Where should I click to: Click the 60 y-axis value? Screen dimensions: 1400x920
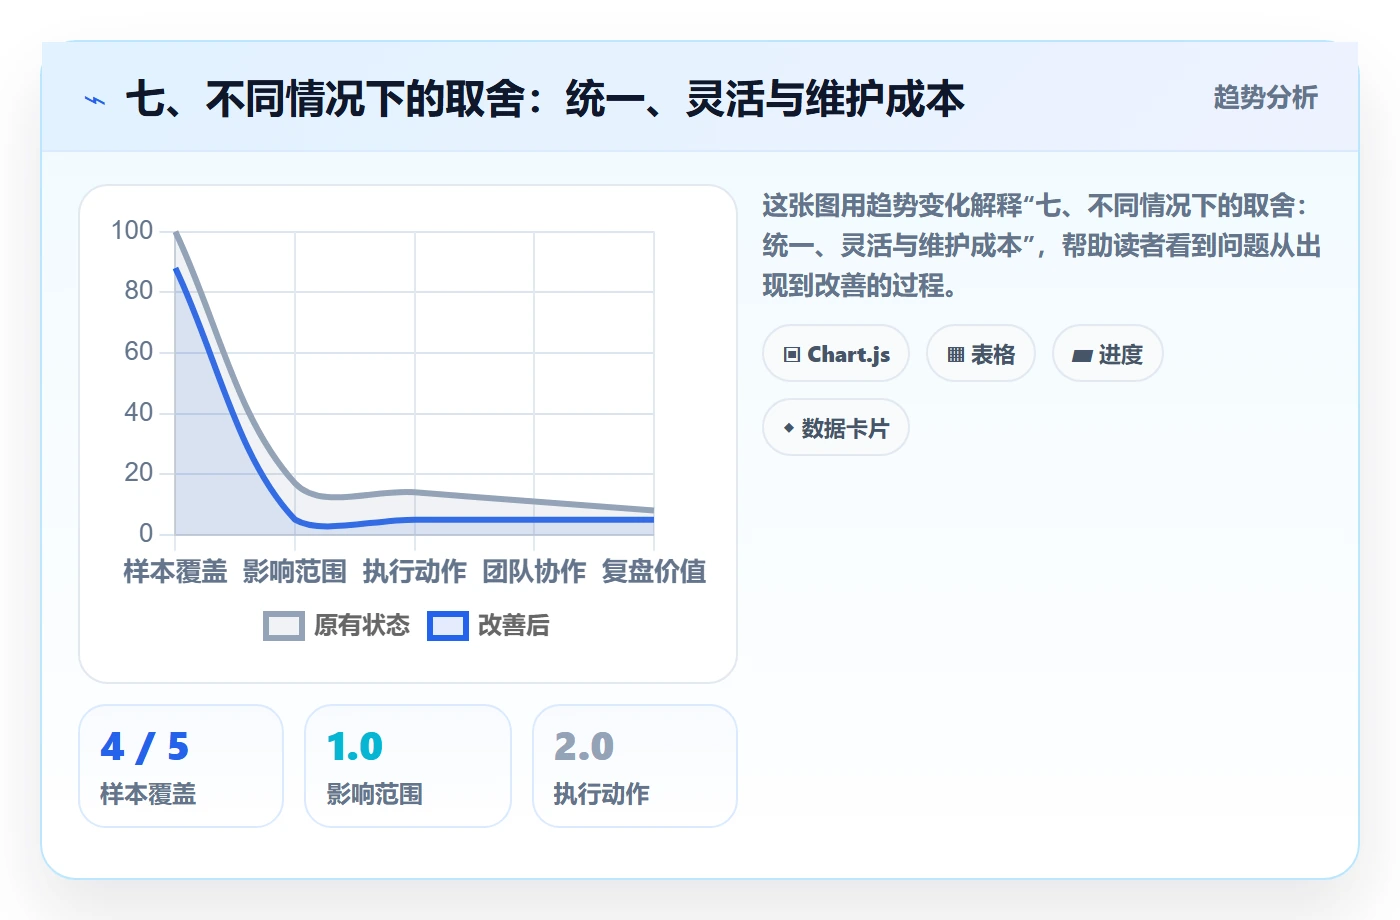pyautogui.click(x=139, y=352)
